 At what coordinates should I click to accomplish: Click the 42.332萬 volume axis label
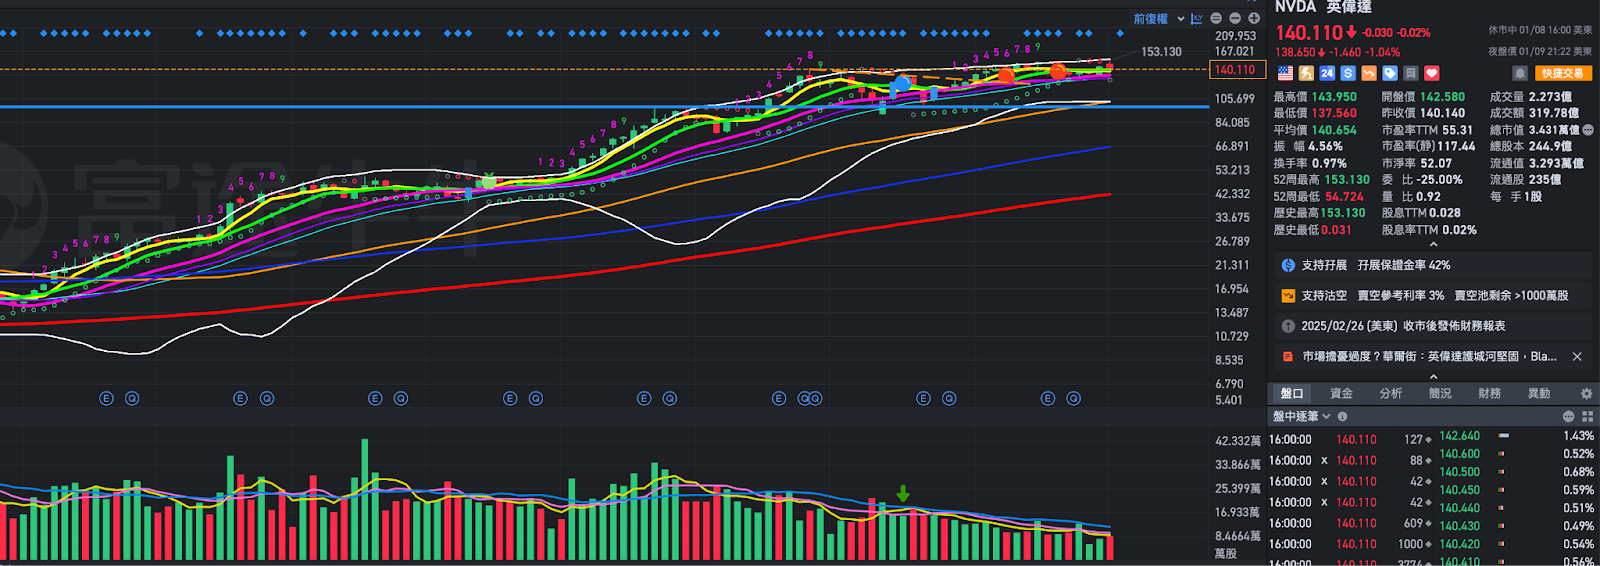(1238, 441)
